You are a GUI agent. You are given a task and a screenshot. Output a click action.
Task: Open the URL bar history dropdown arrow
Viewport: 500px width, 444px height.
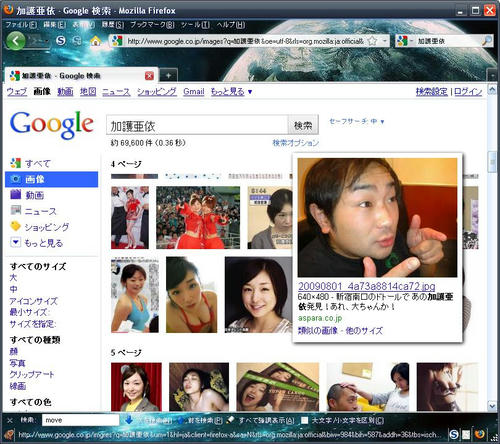coord(385,41)
